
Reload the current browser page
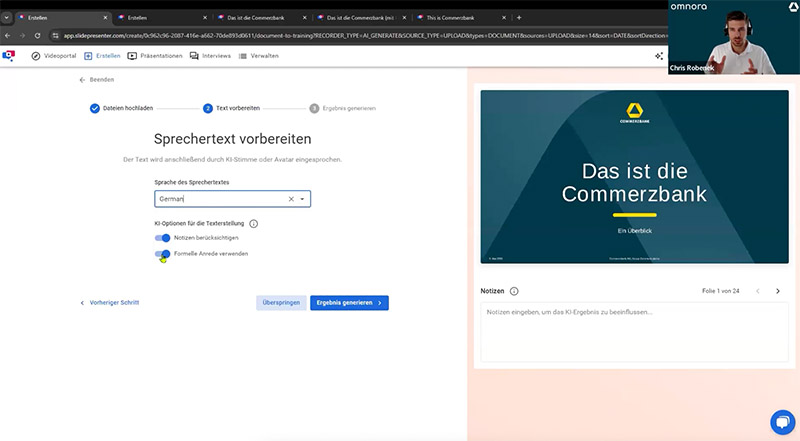(37, 36)
